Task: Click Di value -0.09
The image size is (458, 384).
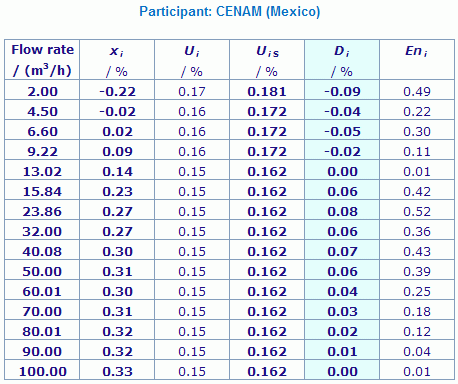Action: click(x=342, y=91)
